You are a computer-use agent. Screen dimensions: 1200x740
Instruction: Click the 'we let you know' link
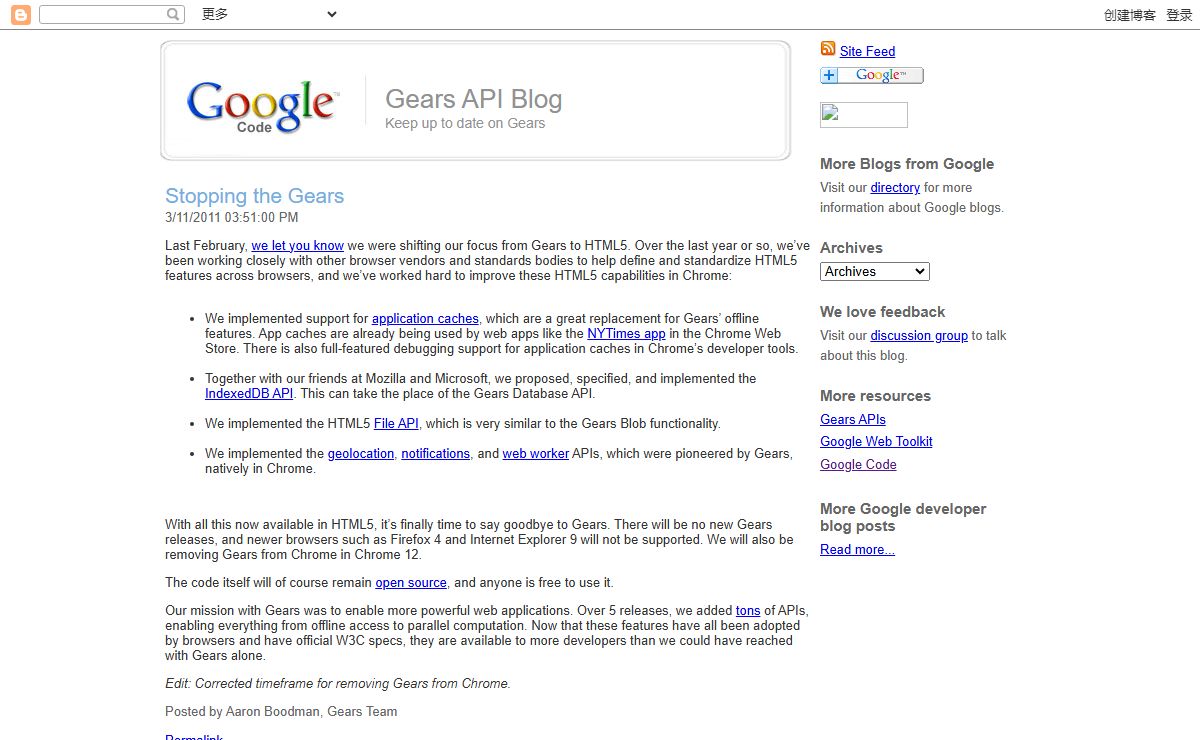(297, 245)
